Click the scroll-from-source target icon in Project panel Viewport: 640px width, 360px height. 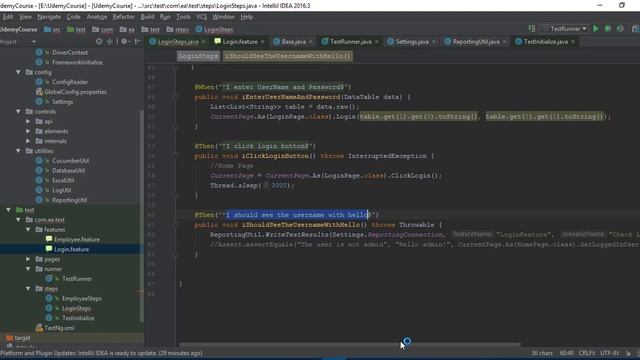click(x=99, y=42)
